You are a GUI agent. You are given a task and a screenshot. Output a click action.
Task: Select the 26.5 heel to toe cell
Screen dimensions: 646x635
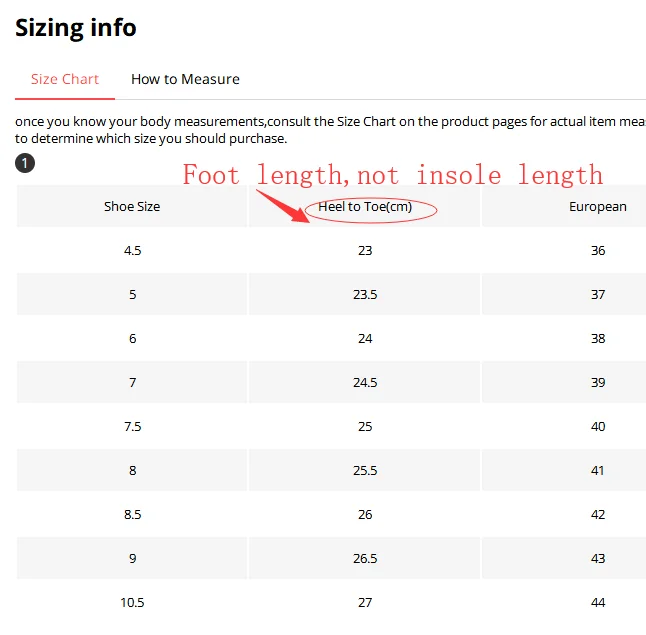pyautogui.click(x=365, y=558)
